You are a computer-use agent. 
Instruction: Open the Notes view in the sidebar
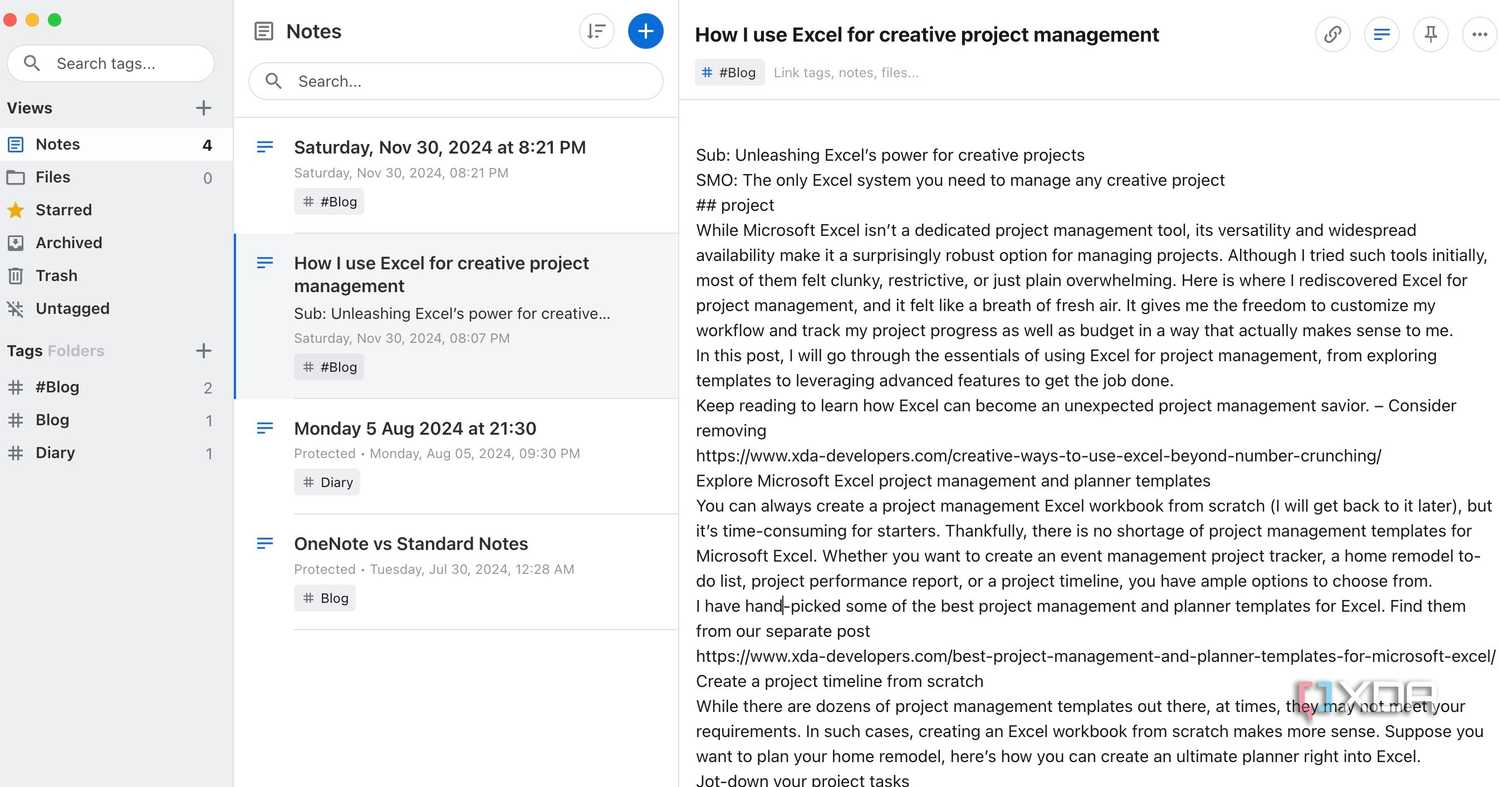(x=116, y=145)
